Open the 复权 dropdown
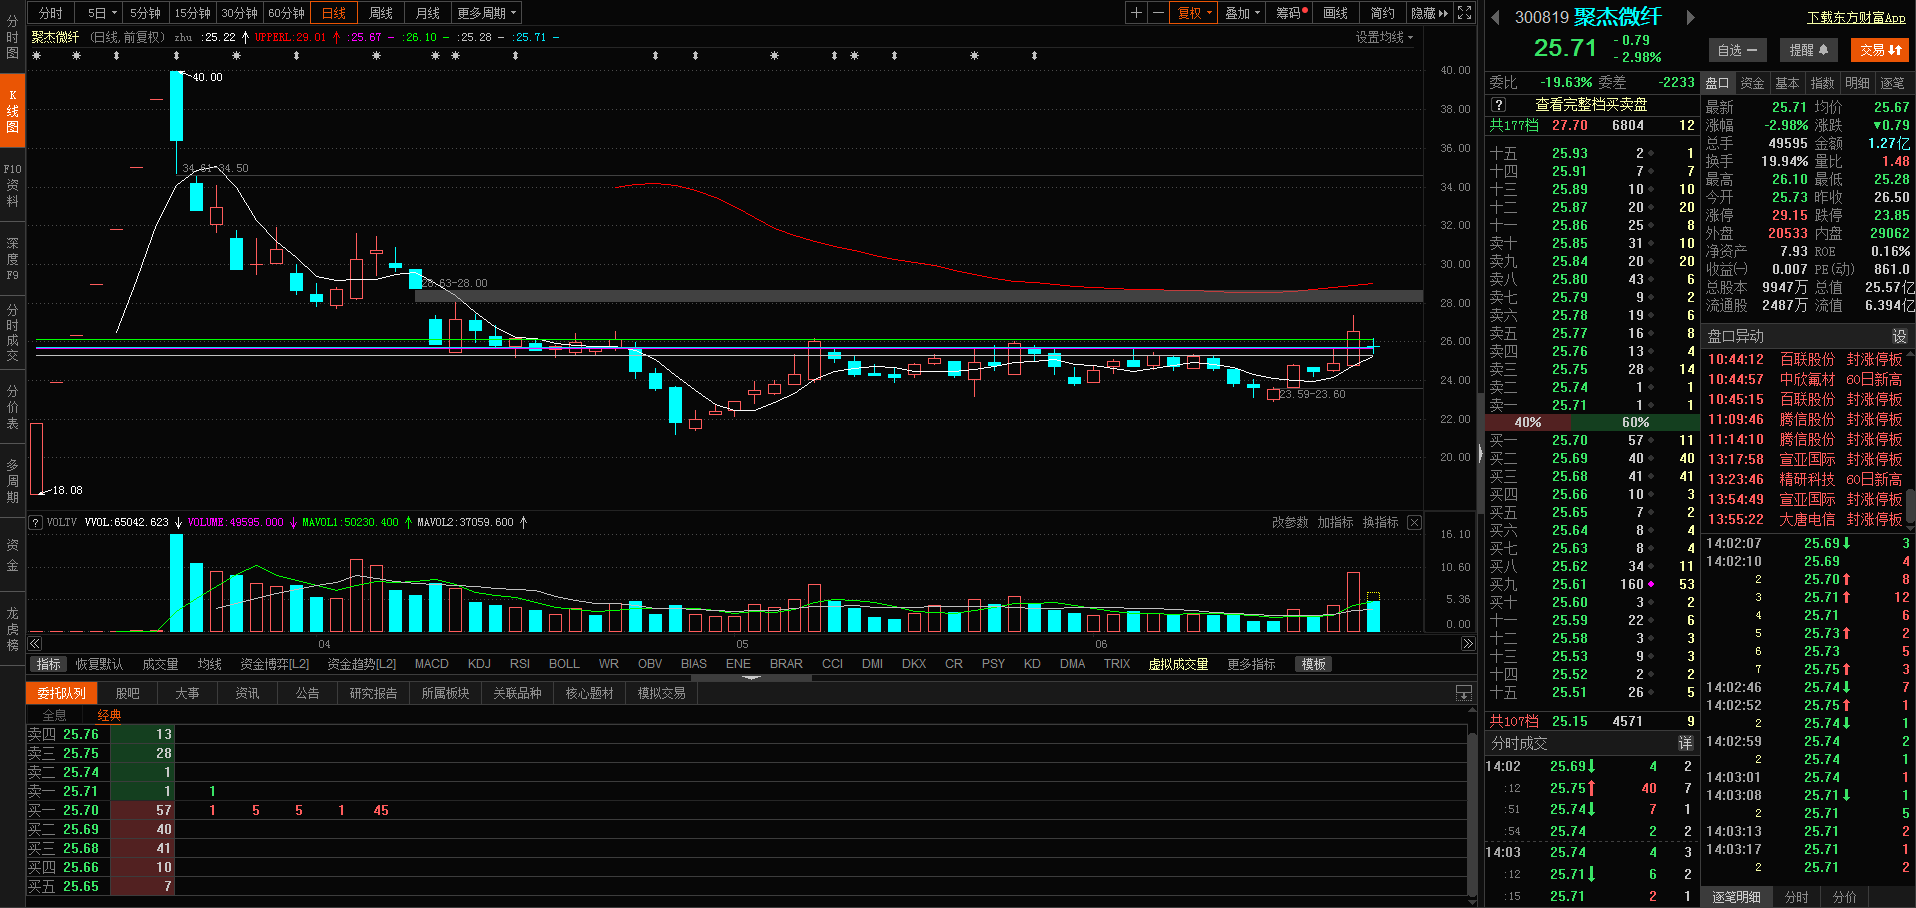Screen dimensions: 1916x908 click(x=1194, y=13)
